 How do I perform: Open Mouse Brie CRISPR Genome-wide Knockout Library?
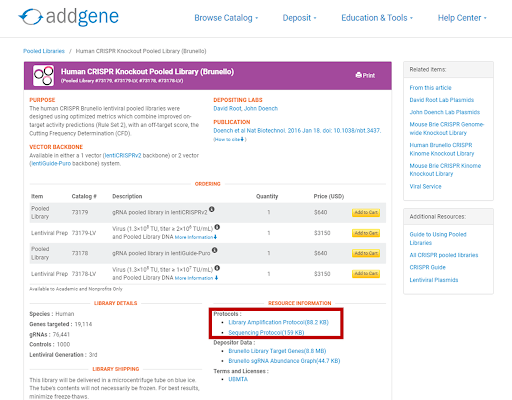click(447, 128)
